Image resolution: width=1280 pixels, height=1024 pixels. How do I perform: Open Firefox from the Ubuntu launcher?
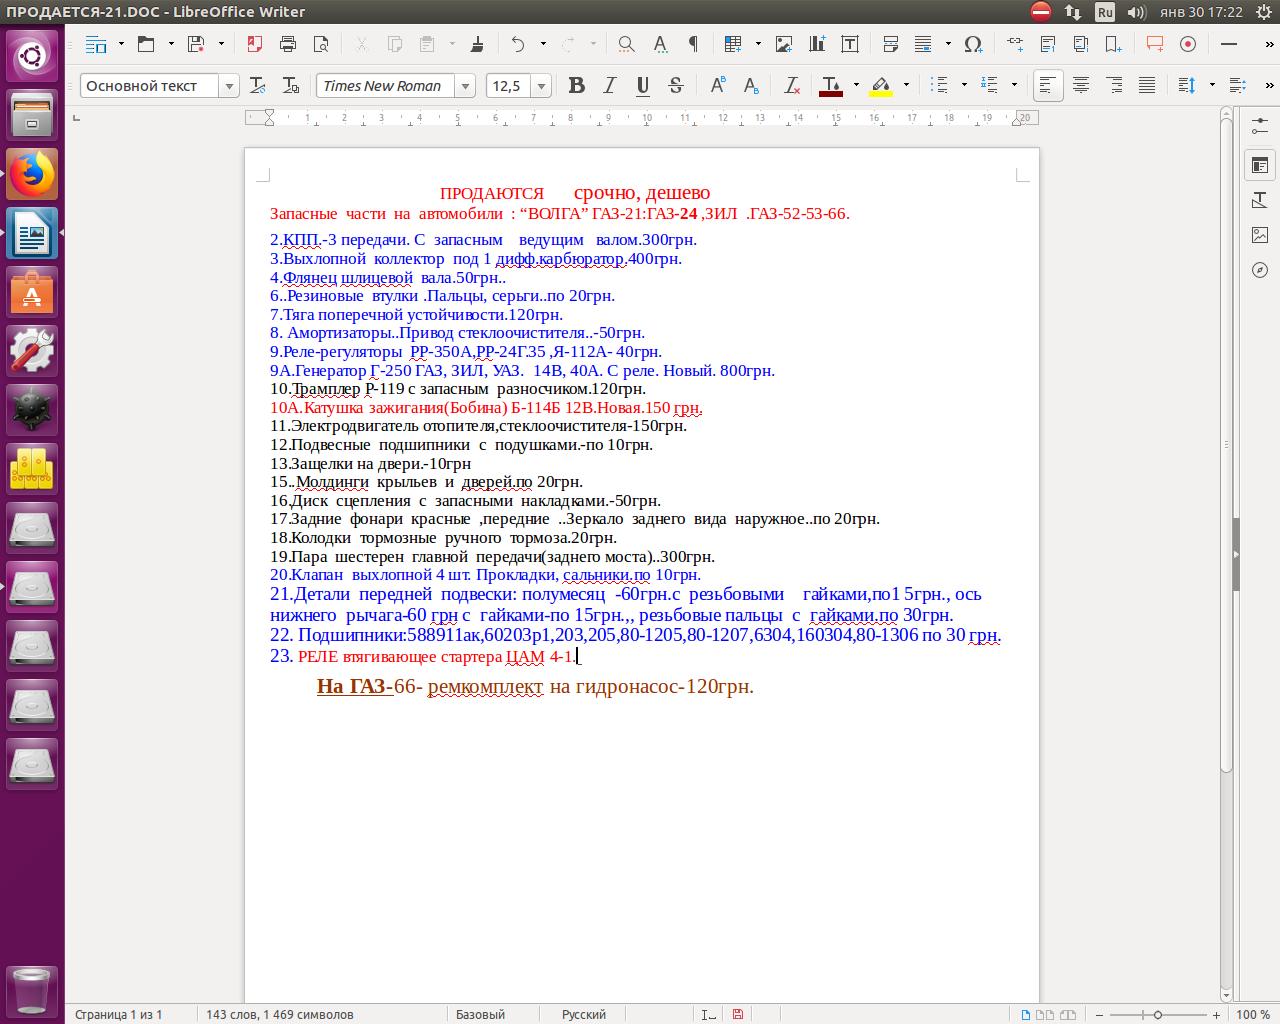pos(32,175)
